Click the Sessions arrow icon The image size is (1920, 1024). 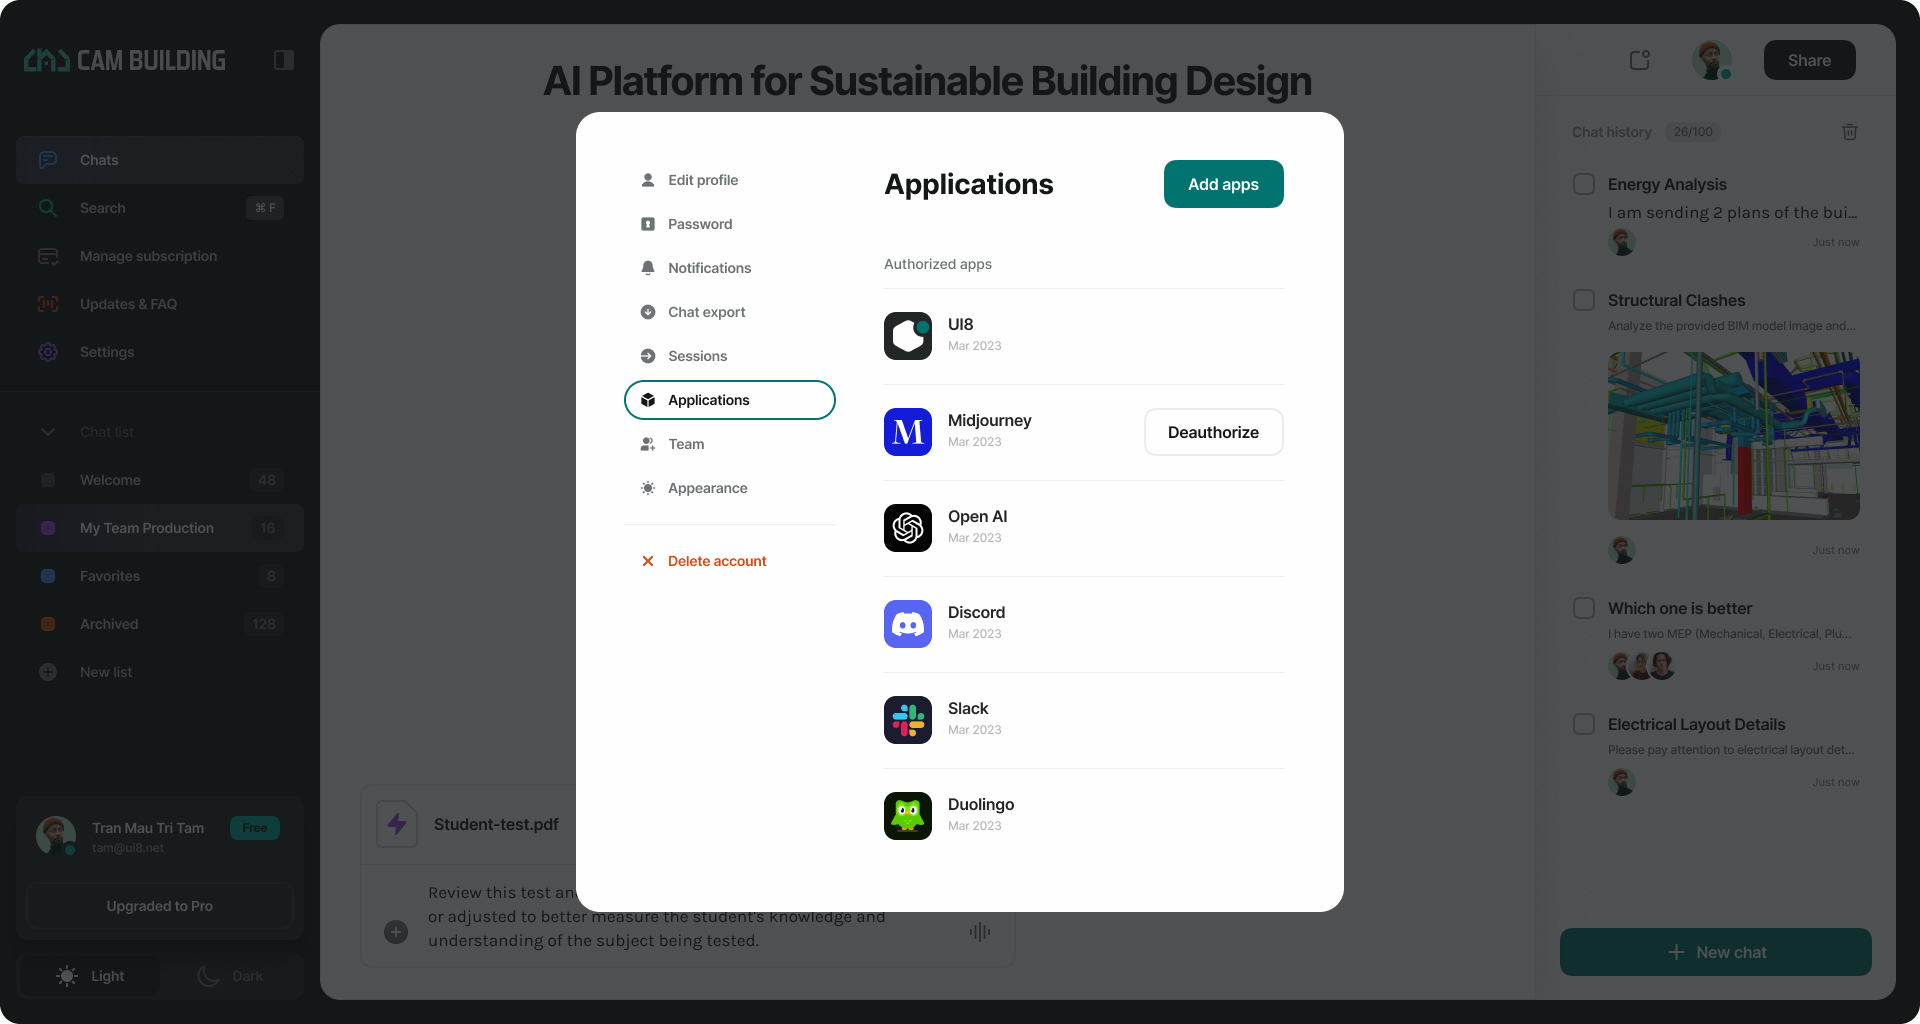[x=648, y=356]
